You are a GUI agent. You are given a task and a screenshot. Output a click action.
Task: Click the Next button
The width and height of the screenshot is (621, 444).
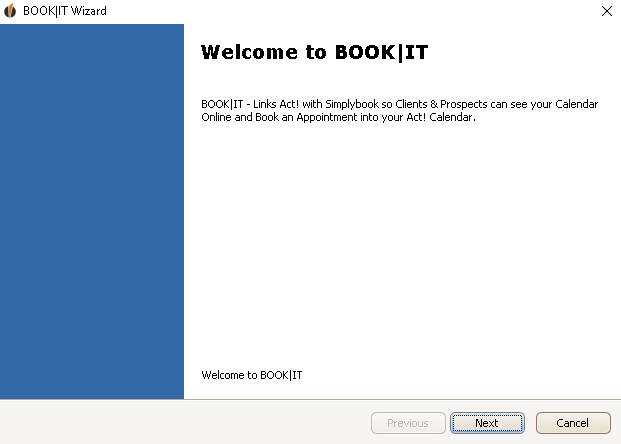pos(487,423)
